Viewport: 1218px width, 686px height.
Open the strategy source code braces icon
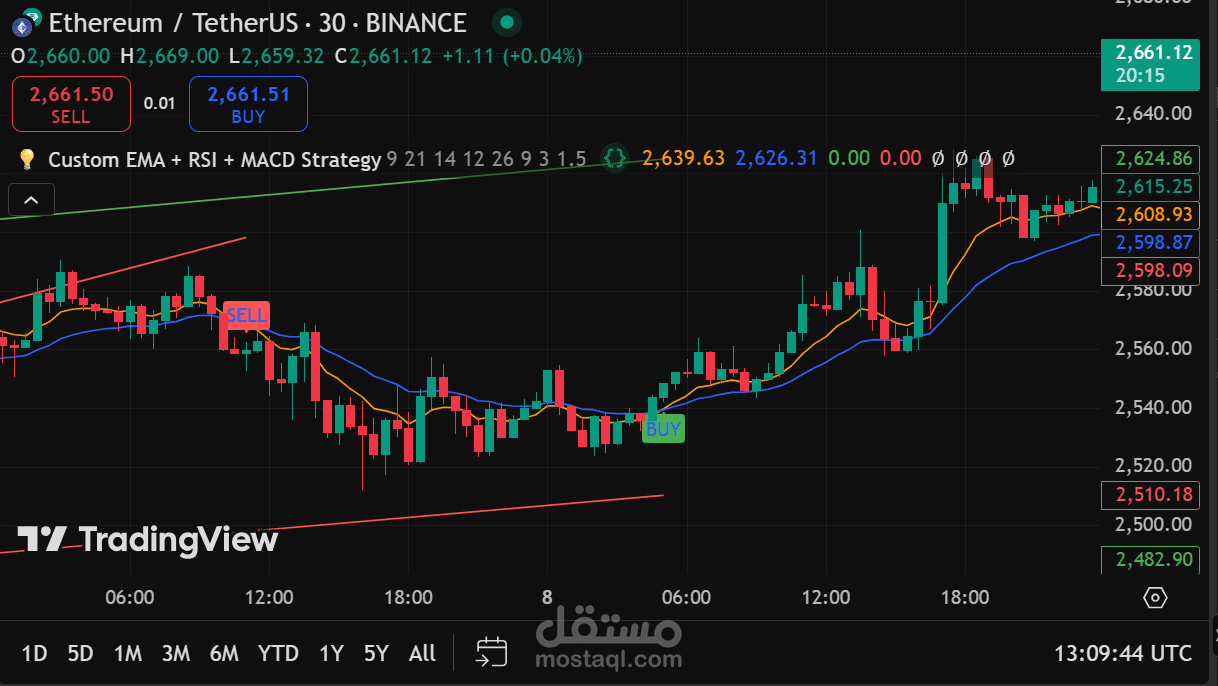coord(614,158)
